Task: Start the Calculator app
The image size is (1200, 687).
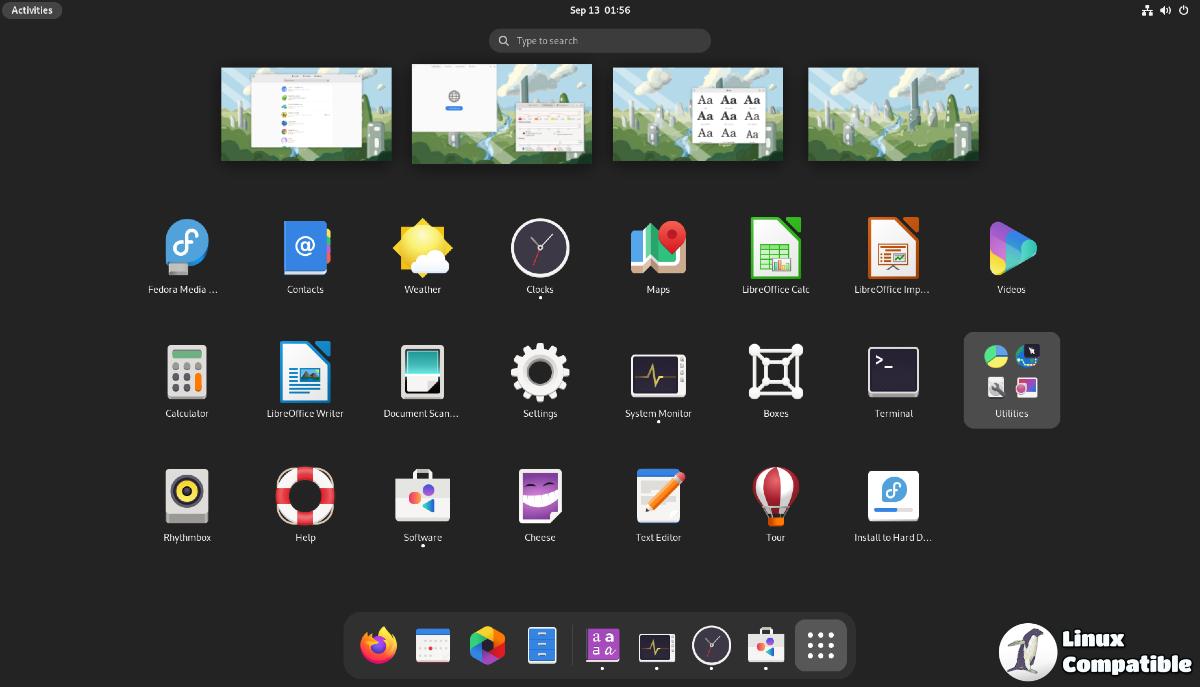Action: tap(186, 371)
